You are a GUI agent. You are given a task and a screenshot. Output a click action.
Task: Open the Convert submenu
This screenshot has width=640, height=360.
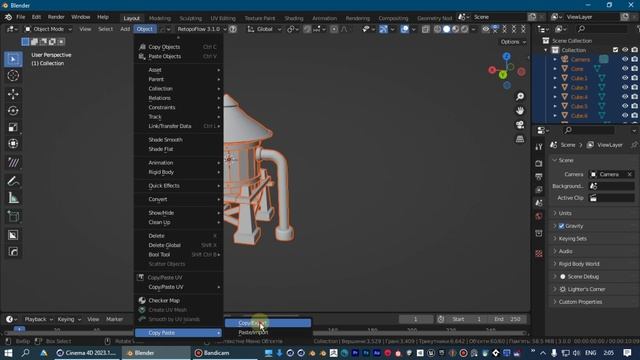click(179, 199)
